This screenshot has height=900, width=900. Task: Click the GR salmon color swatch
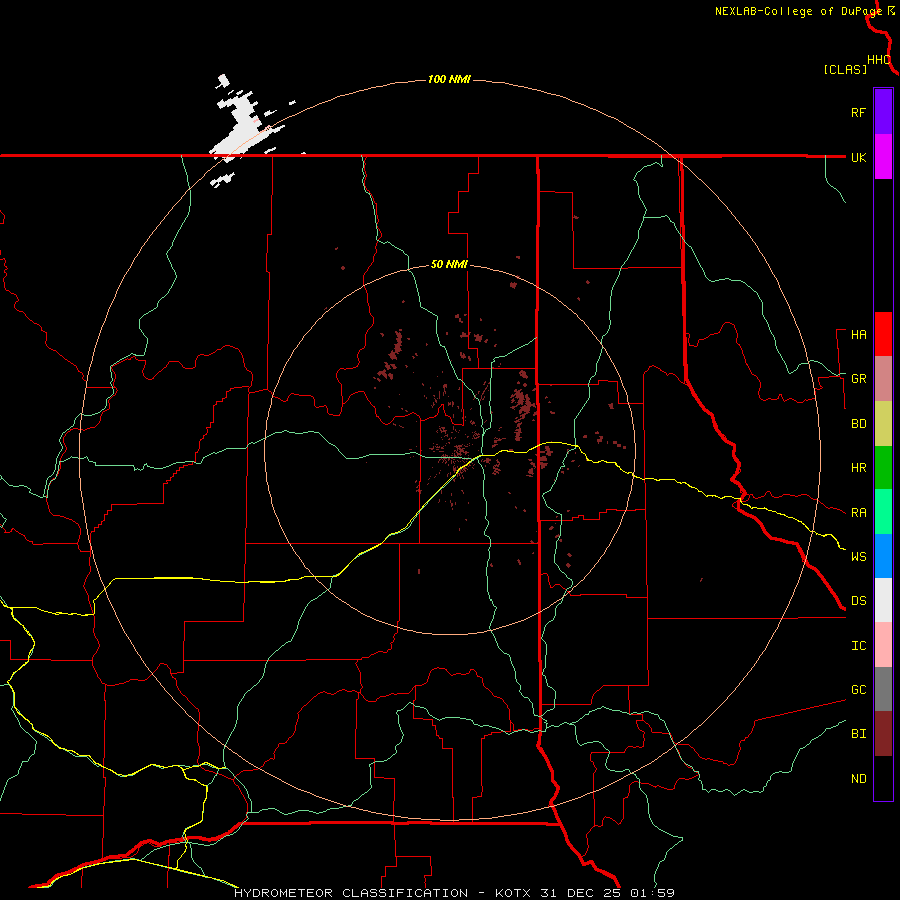tap(883, 379)
